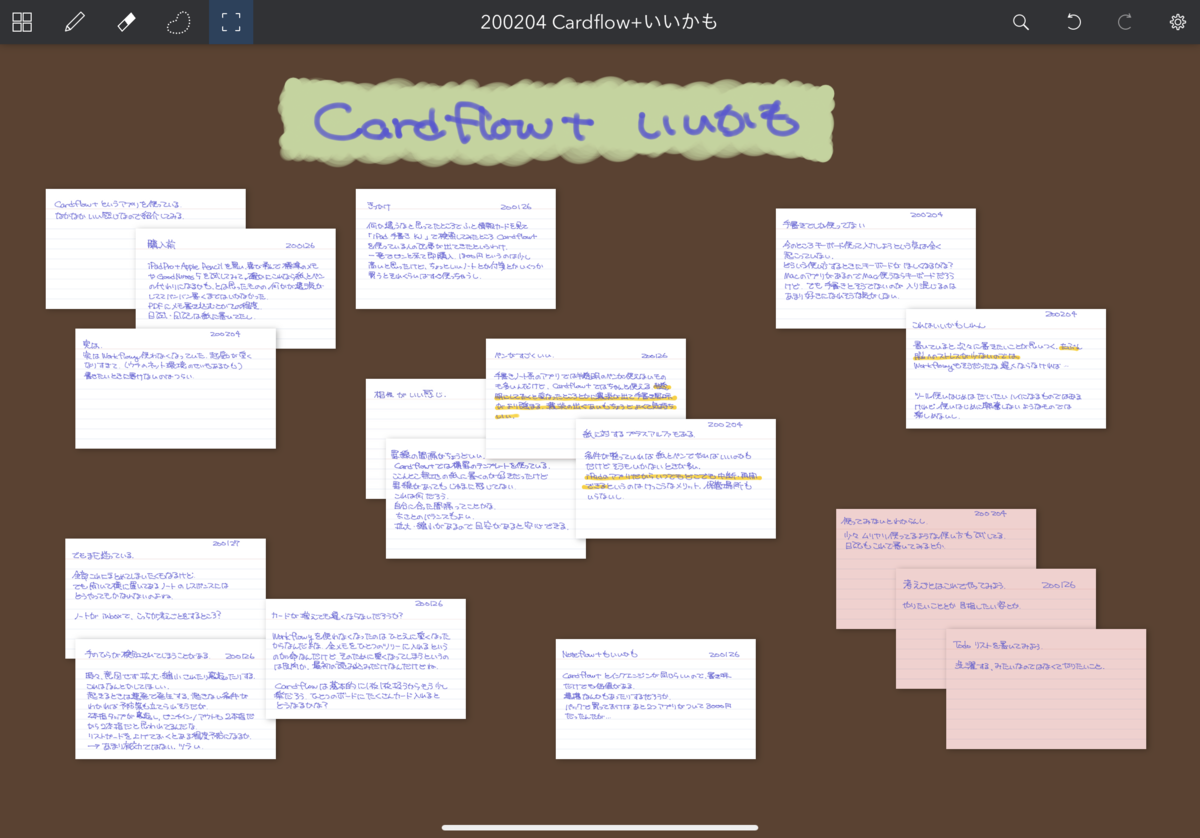Open the board grid overview
Viewport: 1200px width, 838px height.
pos(22,22)
